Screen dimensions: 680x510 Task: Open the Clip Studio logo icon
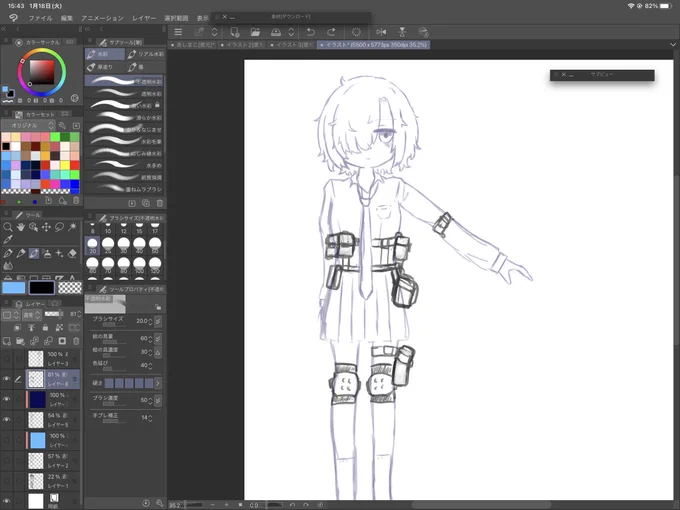(x=13, y=18)
